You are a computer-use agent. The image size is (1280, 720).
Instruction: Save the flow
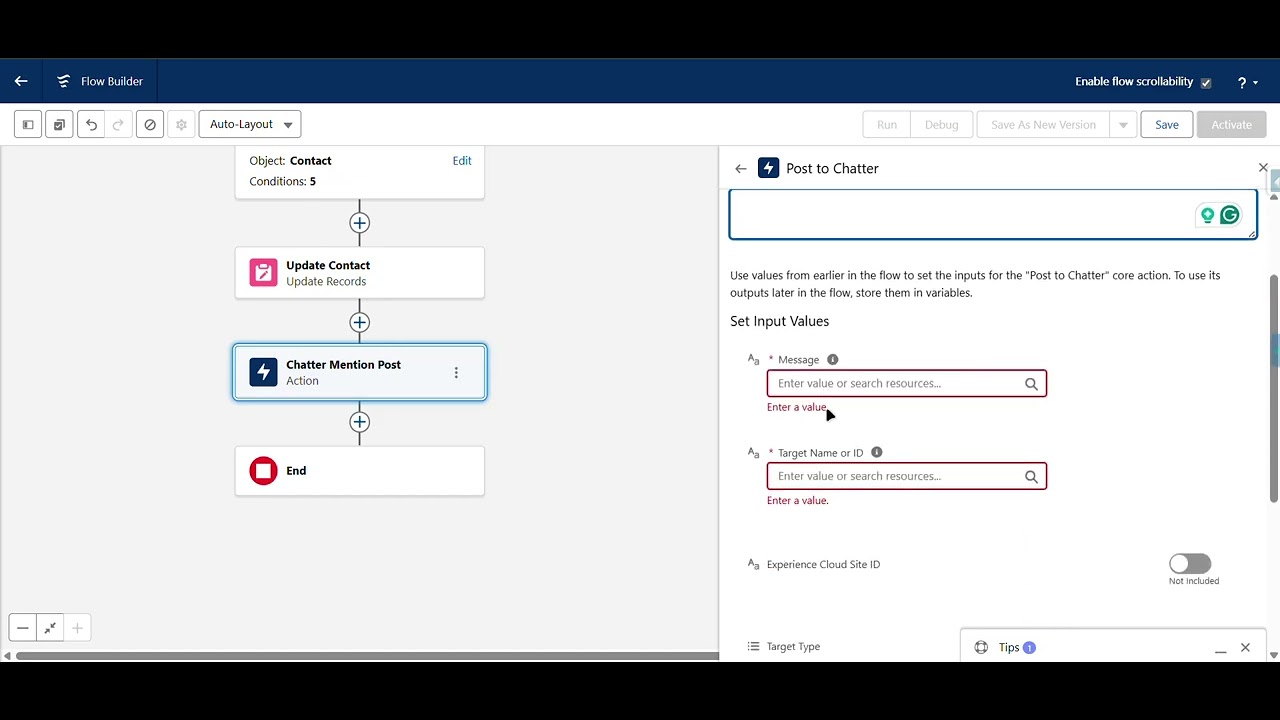(x=1167, y=125)
